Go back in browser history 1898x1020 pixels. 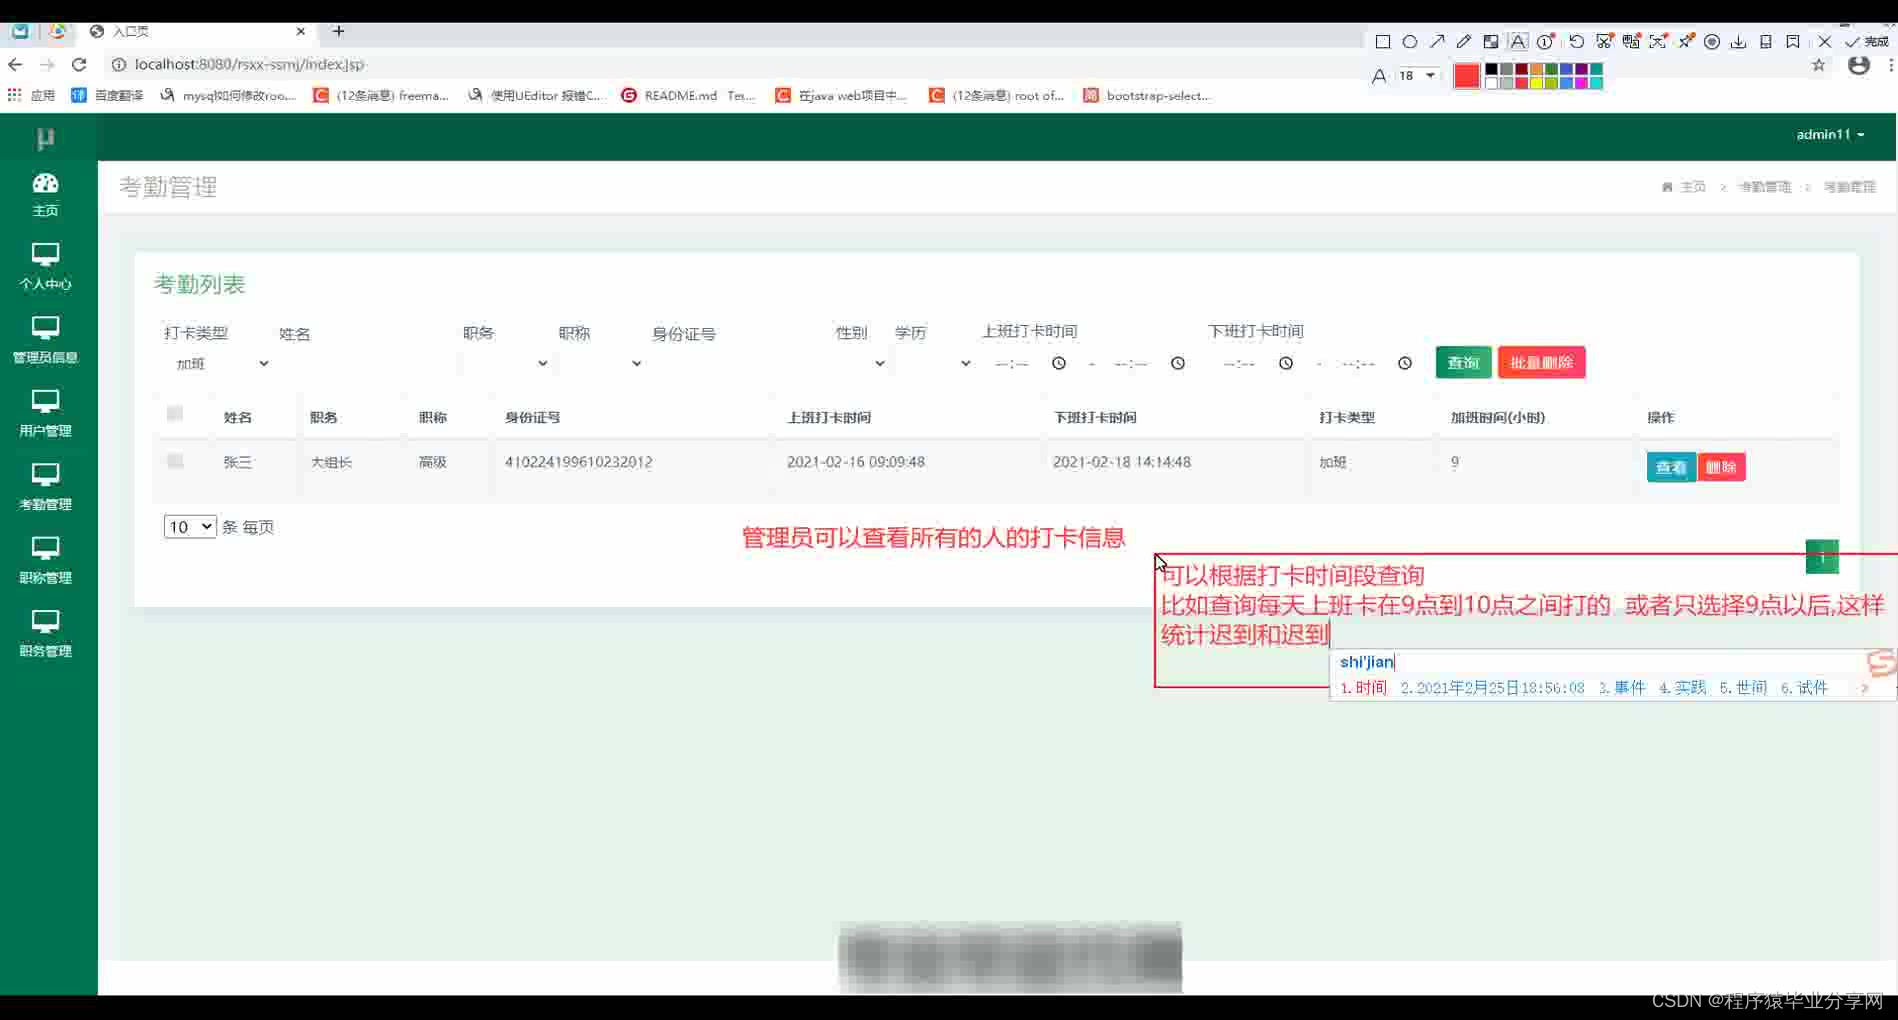(x=15, y=64)
